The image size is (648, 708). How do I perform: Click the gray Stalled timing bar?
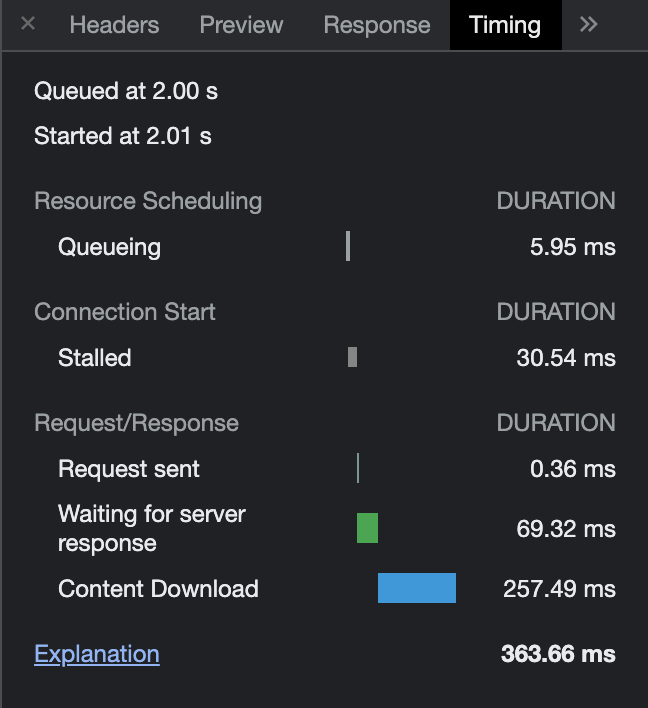click(352, 357)
